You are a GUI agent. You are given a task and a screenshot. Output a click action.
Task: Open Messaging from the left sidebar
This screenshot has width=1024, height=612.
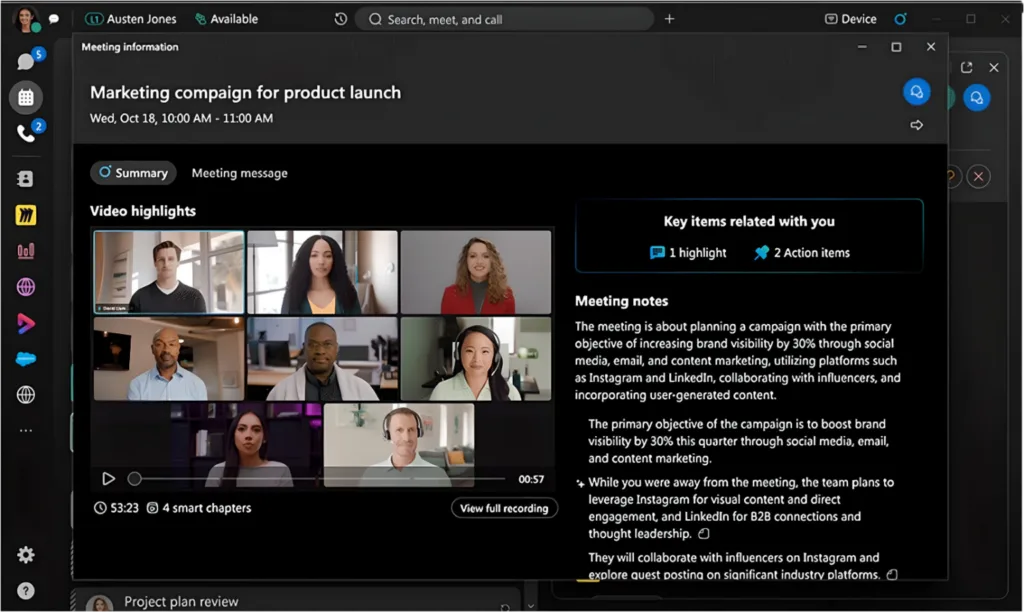coord(27,61)
